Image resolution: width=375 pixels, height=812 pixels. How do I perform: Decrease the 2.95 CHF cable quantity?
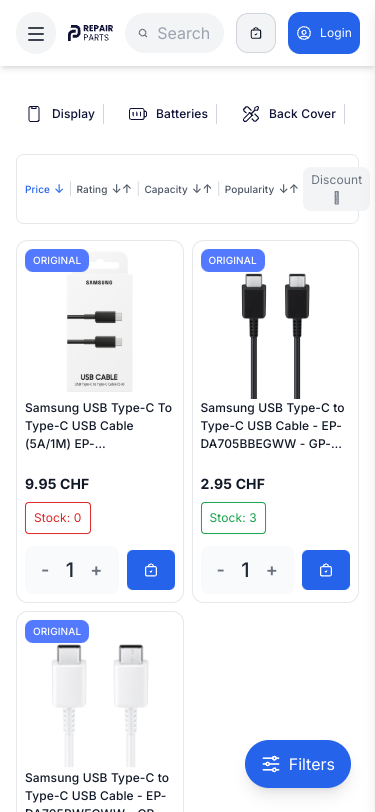pyautogui.click(x=221, y=571)
